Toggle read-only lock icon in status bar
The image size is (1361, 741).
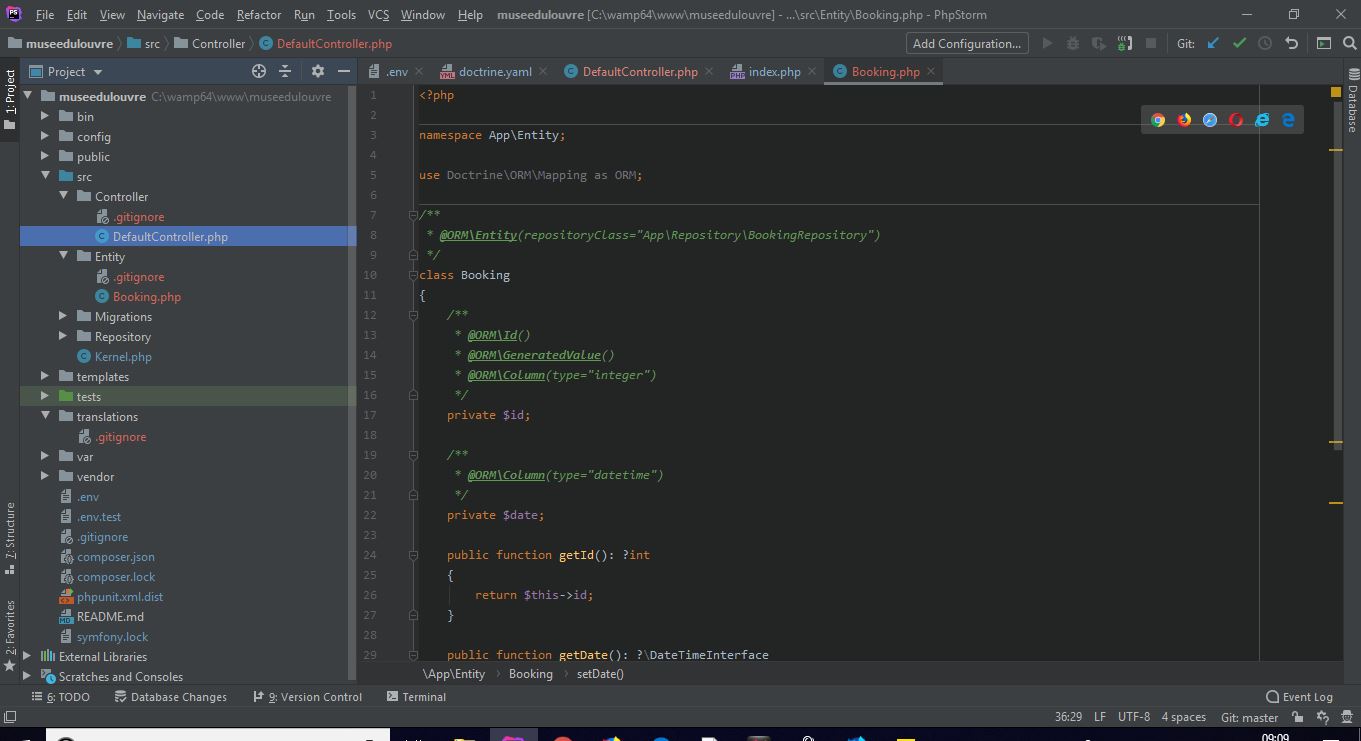(1298, 717)
